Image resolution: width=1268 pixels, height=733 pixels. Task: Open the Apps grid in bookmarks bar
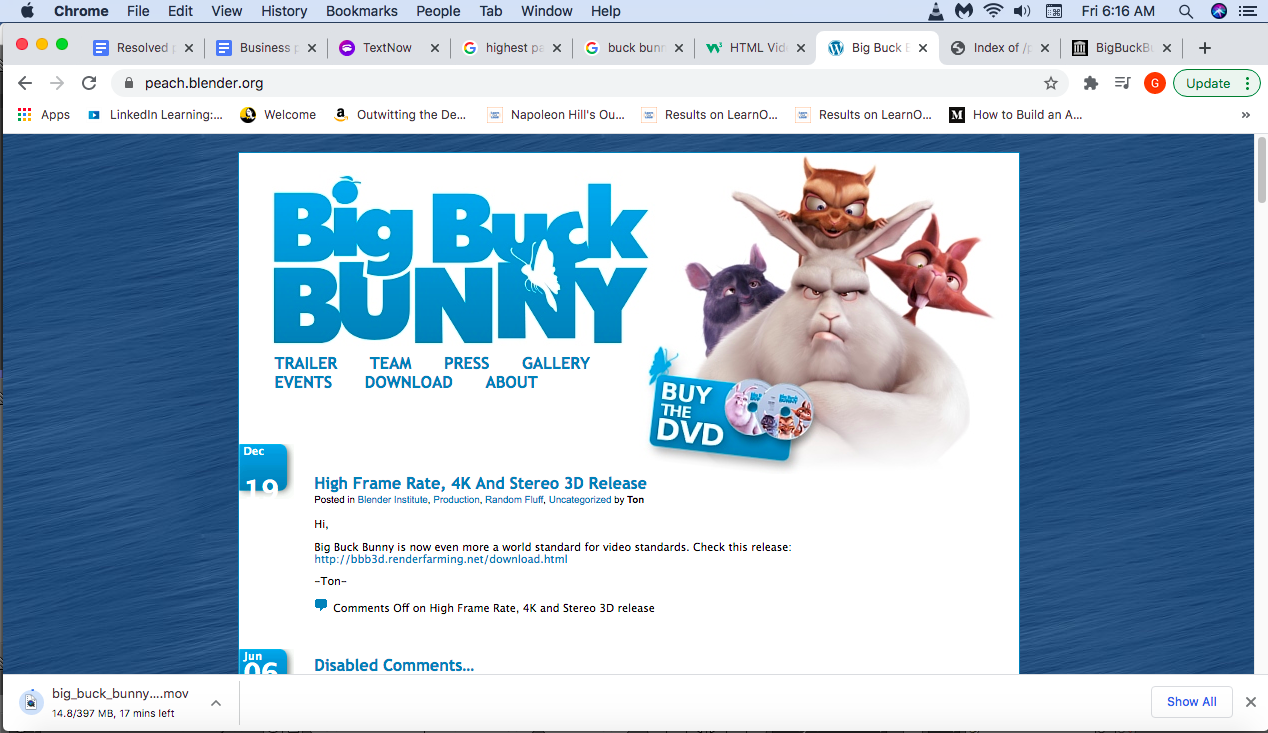[43, 115]
